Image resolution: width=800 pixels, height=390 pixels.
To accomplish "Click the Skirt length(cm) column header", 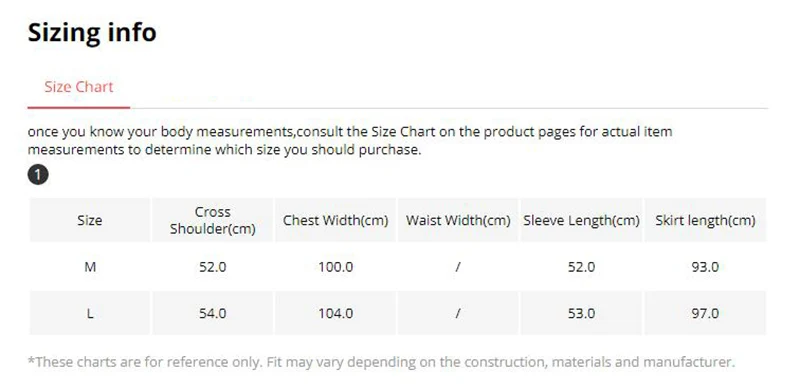I will (x=705, y=221).
